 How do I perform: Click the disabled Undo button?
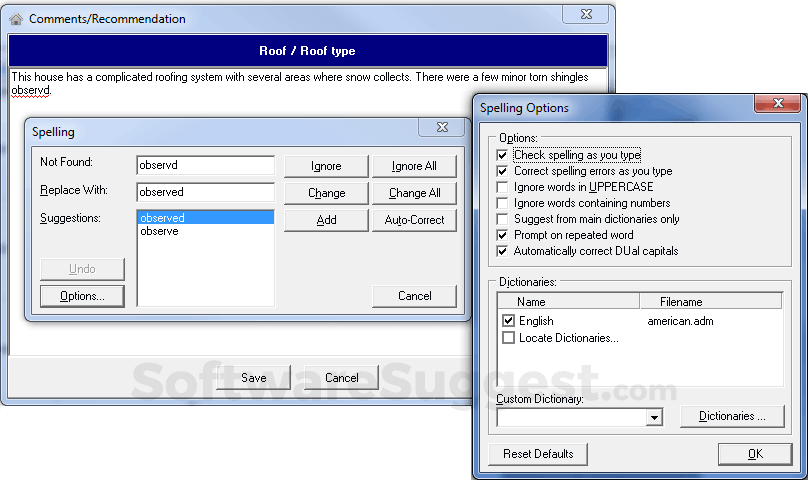(82, 269)
